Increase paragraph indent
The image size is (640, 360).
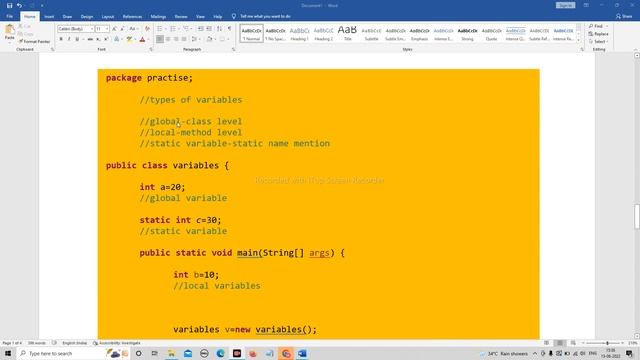[209, 29]
